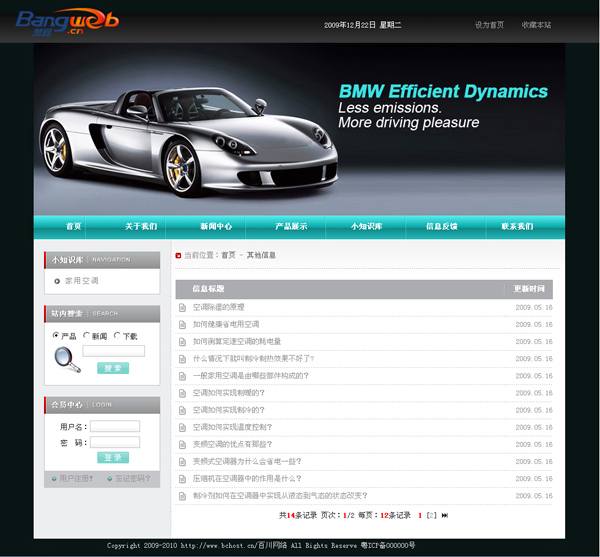The height and width of the screenshot is (557, 600).
Task: Select the 新闻 radio button
Action: (87, 336)
